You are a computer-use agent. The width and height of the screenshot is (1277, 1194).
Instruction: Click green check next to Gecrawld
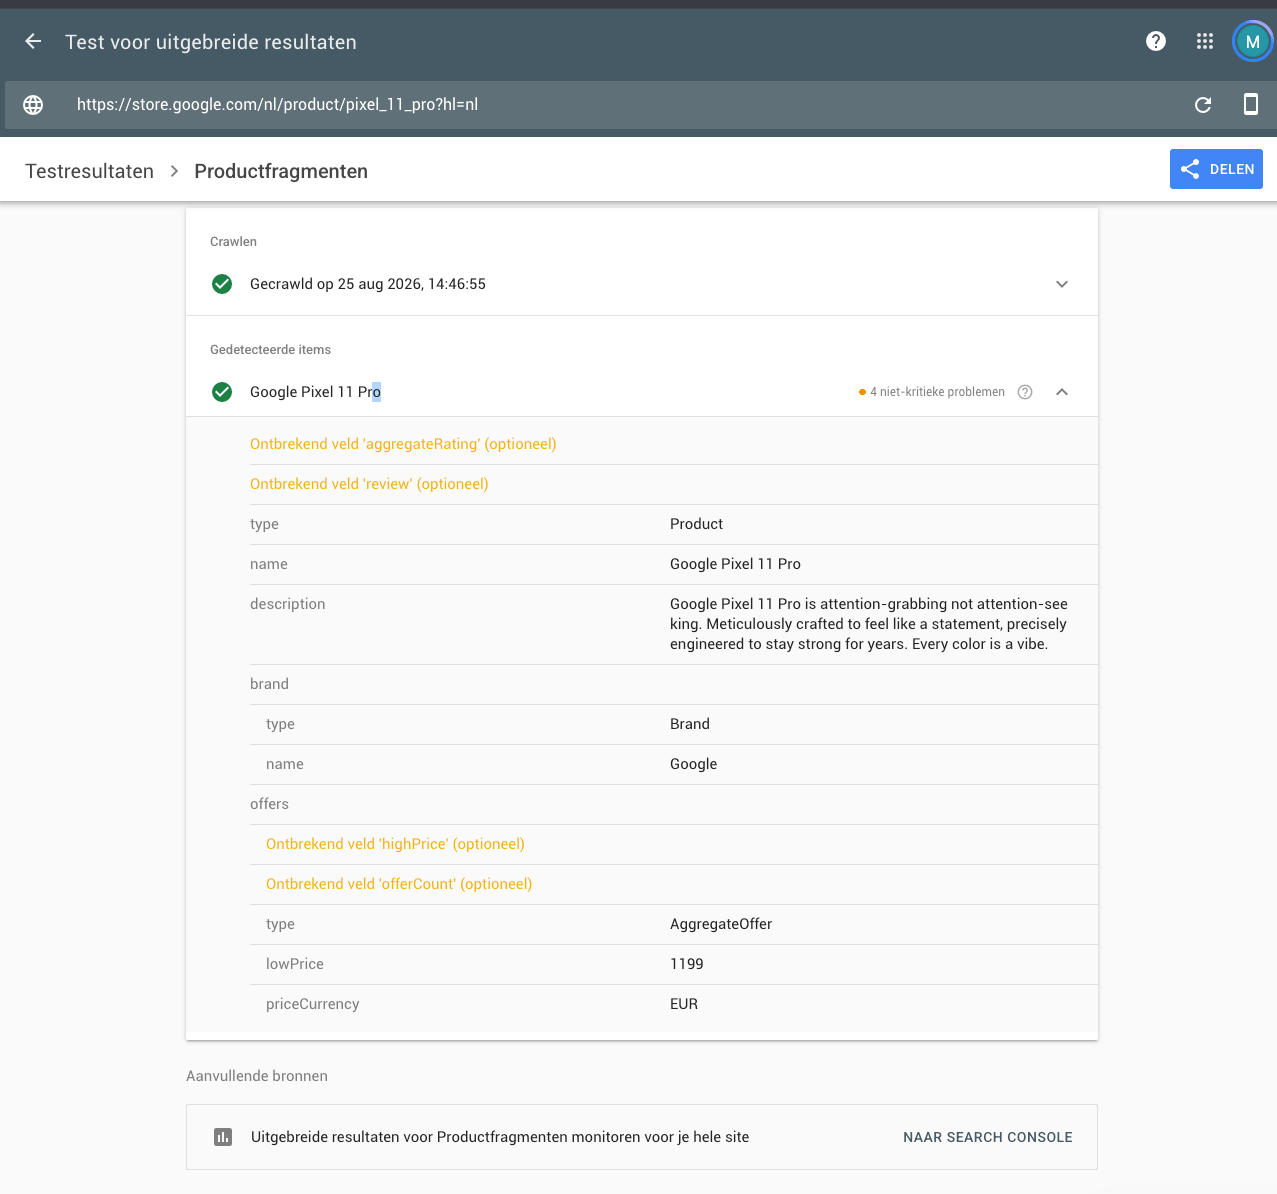pos(222,284)
